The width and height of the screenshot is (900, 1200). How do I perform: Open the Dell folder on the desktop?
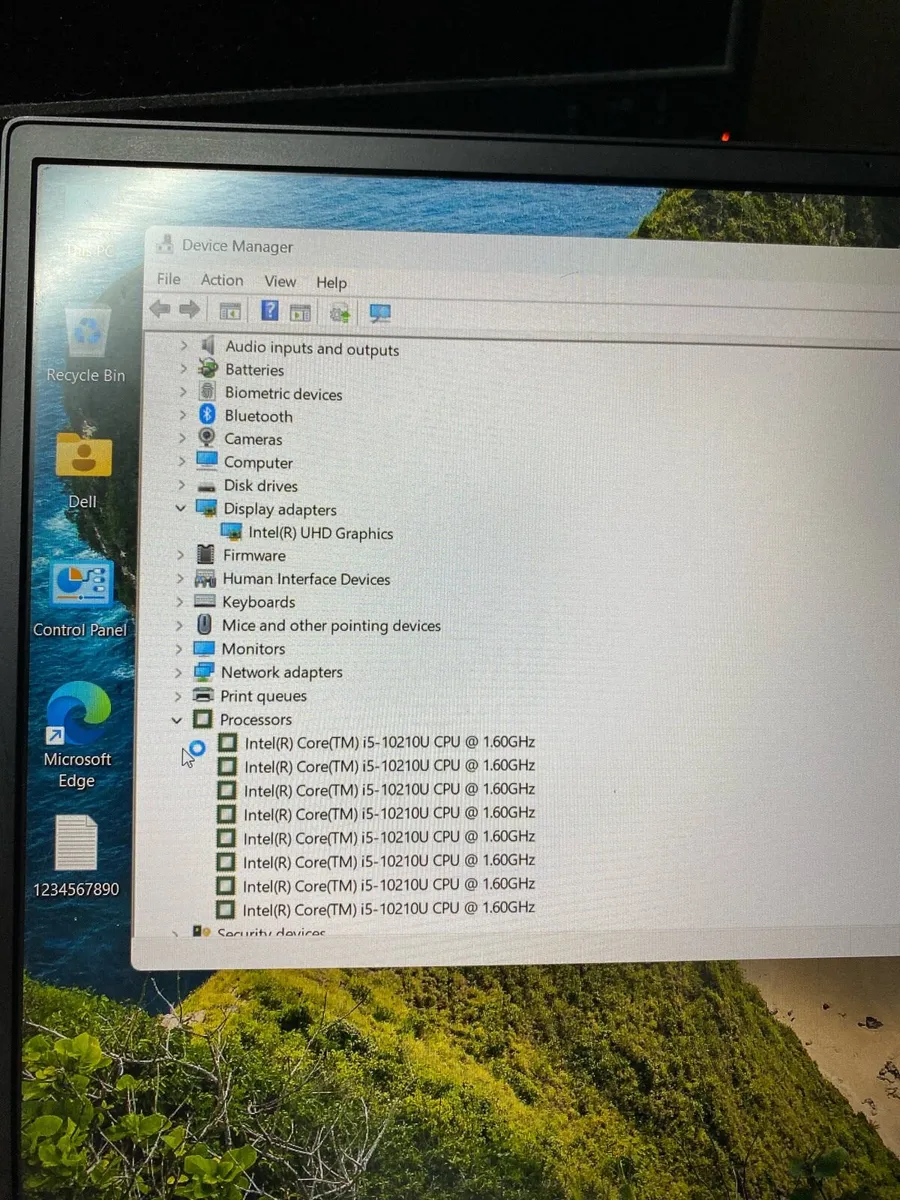84,468
